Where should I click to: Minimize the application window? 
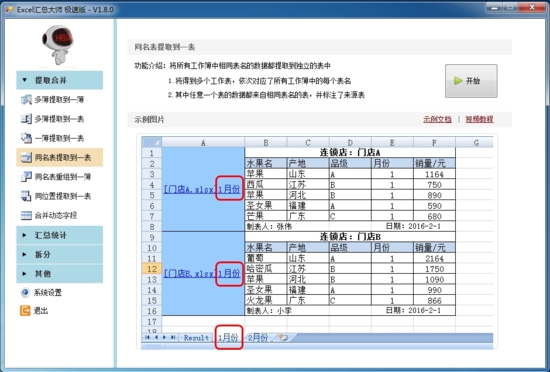[495, 7]
